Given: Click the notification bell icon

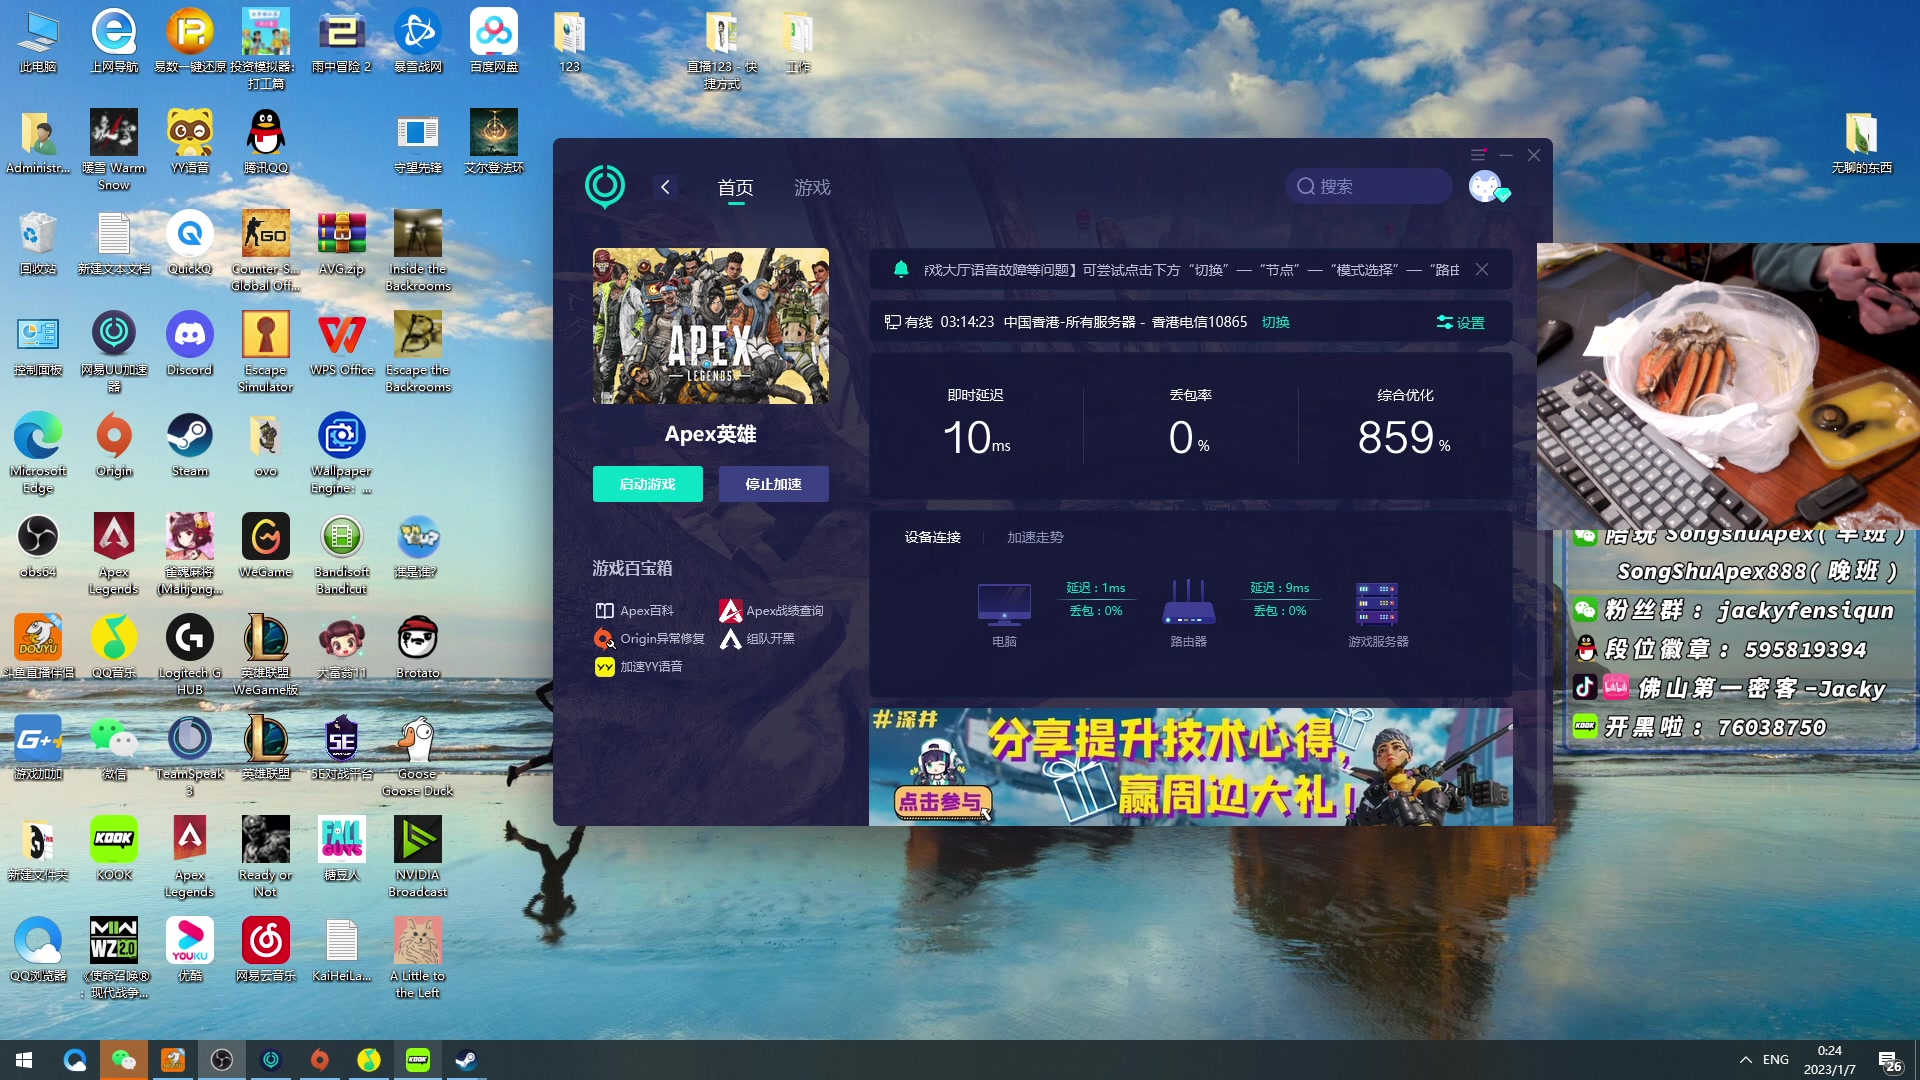Looking at the screenshot, I should tap(901, 270).
